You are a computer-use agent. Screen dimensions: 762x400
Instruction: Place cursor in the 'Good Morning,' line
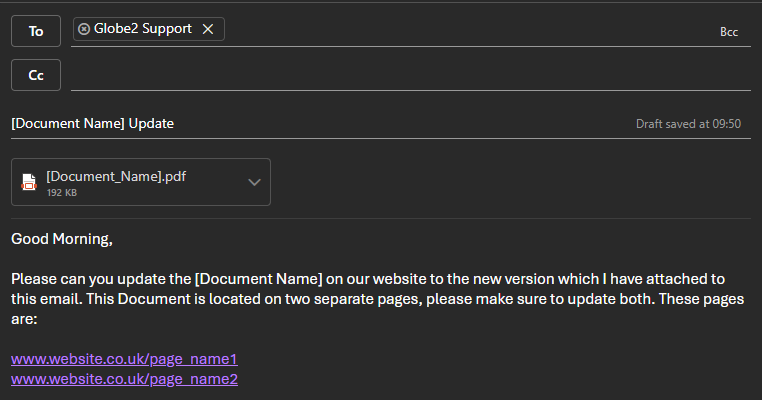point(62,239)
